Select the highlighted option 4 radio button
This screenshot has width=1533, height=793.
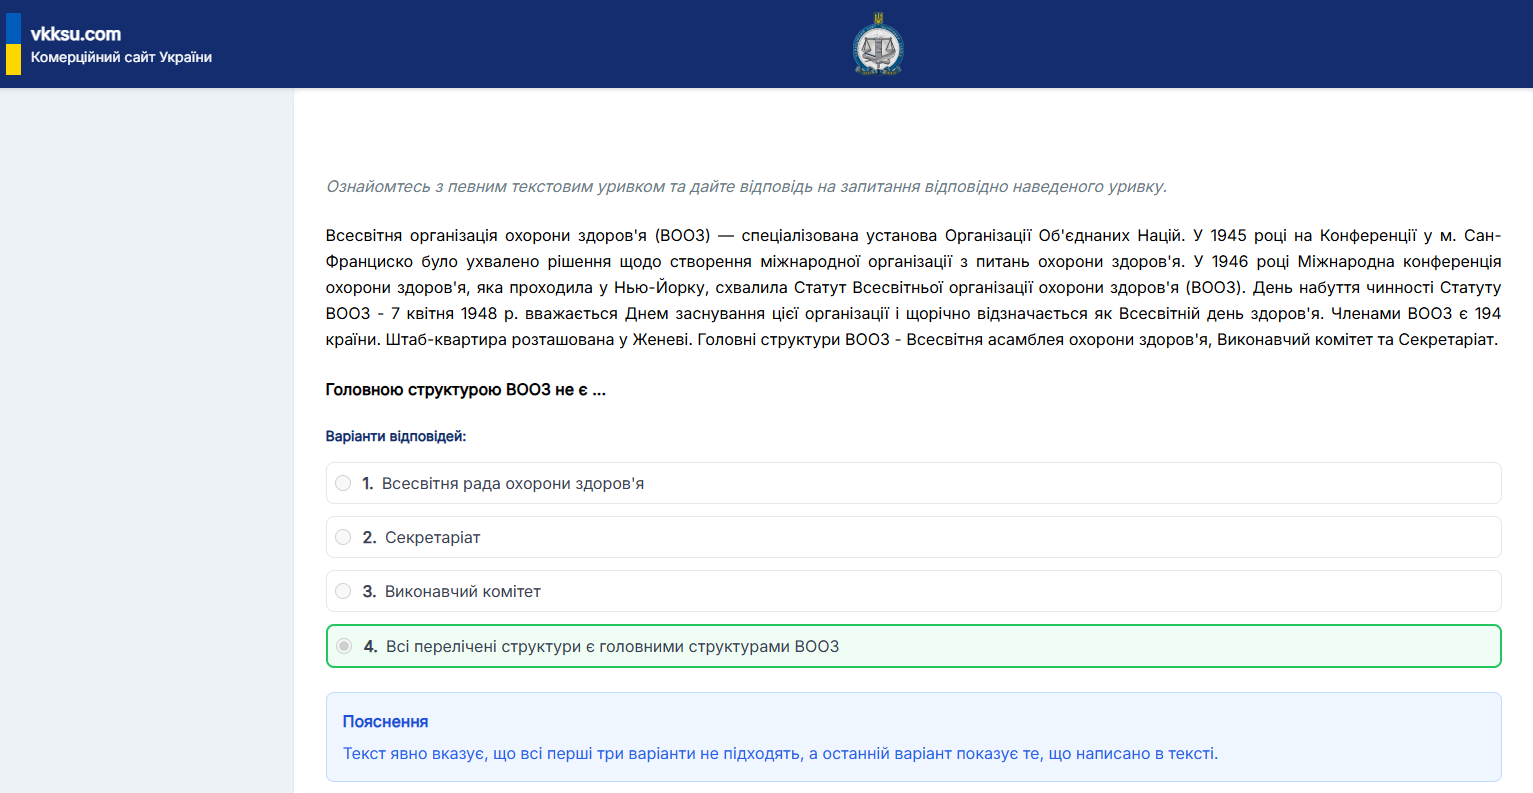tap(343, 645)
